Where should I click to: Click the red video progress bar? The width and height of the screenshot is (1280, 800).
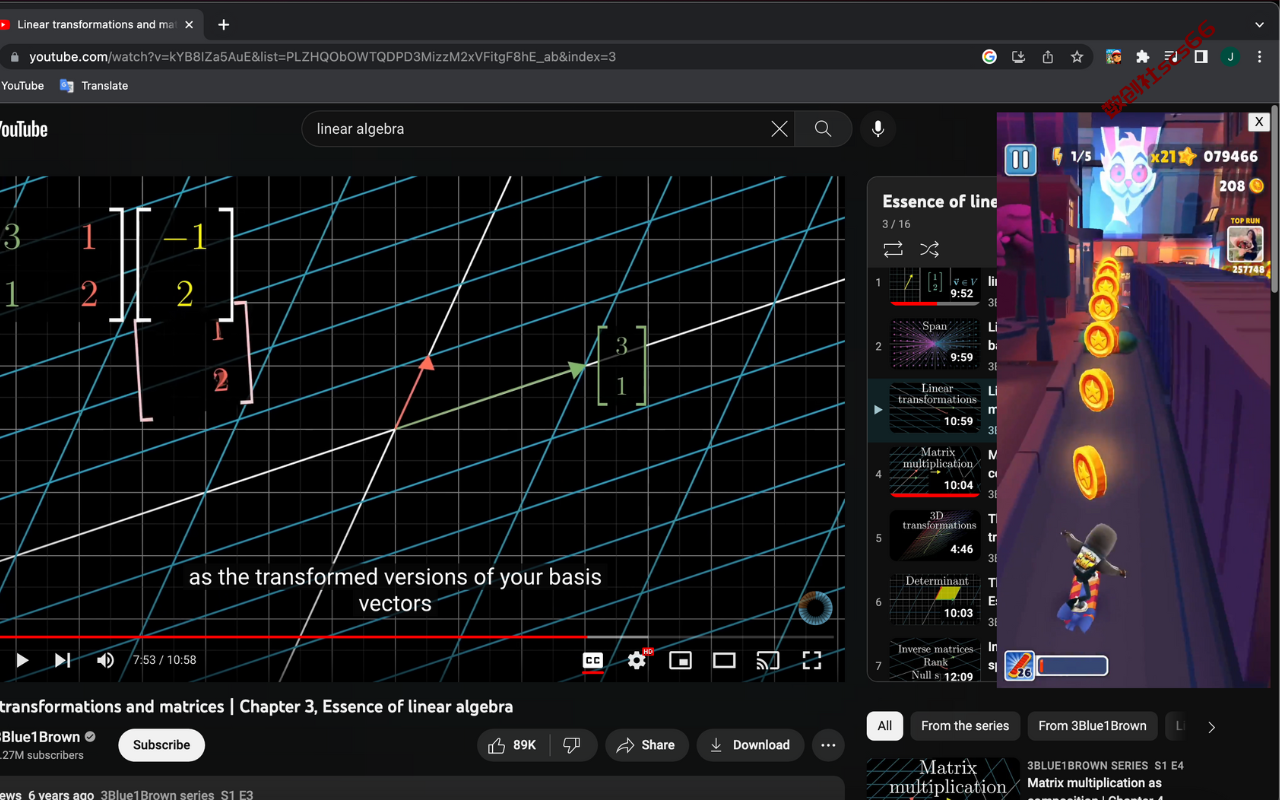pyautogui.click(x=416, y=637)
